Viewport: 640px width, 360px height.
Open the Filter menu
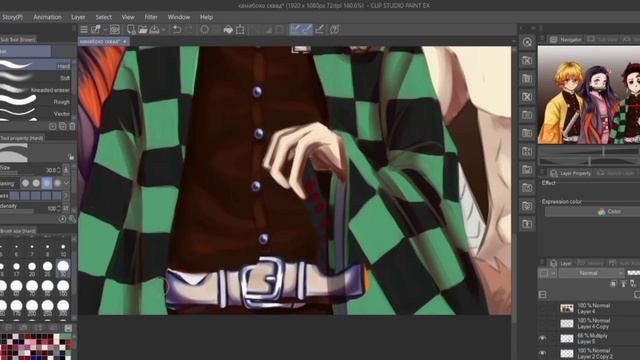click(151, 17)
